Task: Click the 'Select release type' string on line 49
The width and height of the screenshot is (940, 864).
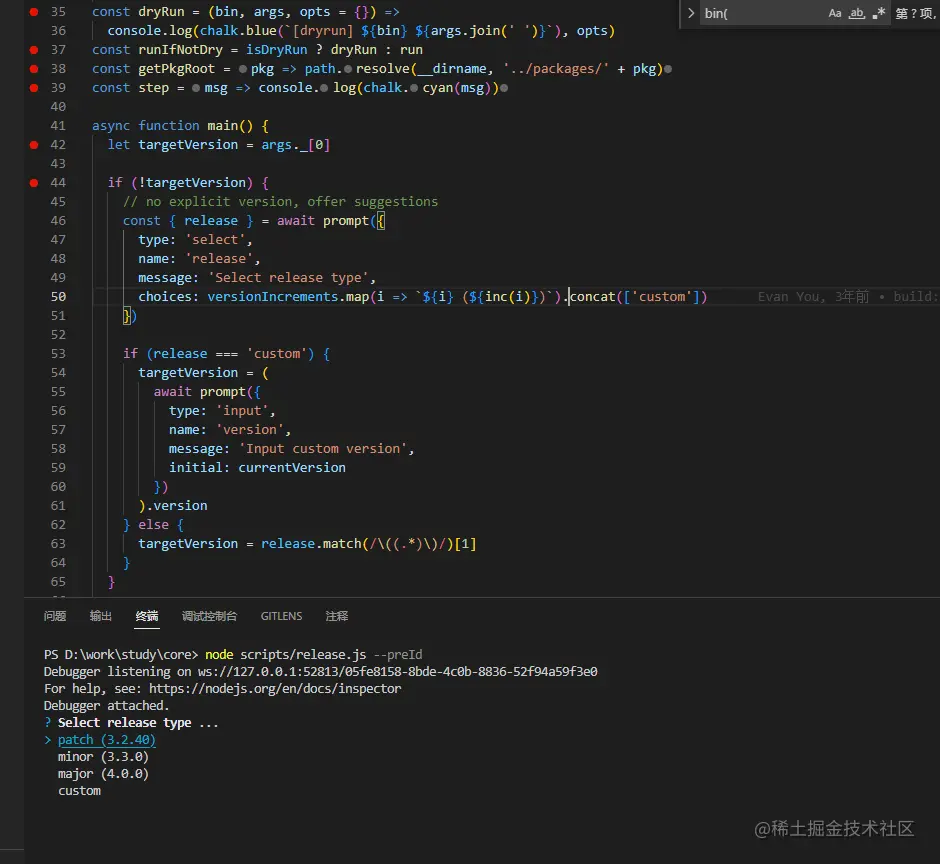Action: click(x=288, y=278)
